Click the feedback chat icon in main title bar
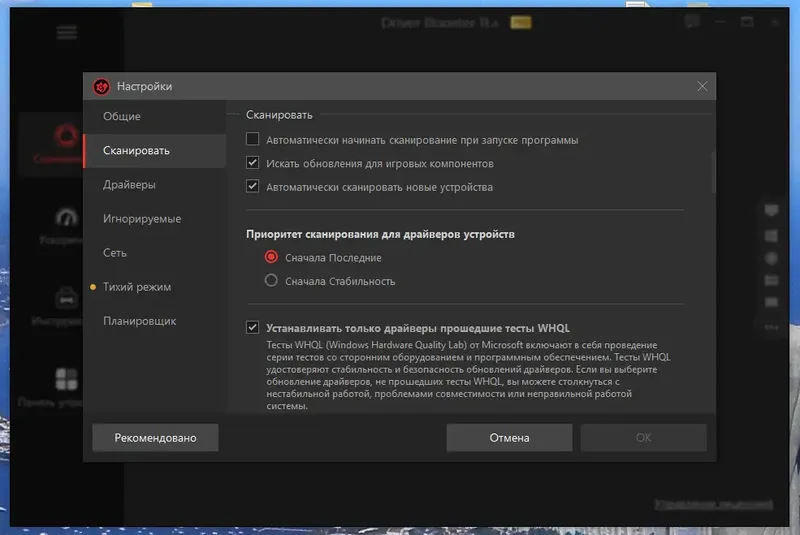This screenshot has width=800, height=535. (x=692, y=22)
